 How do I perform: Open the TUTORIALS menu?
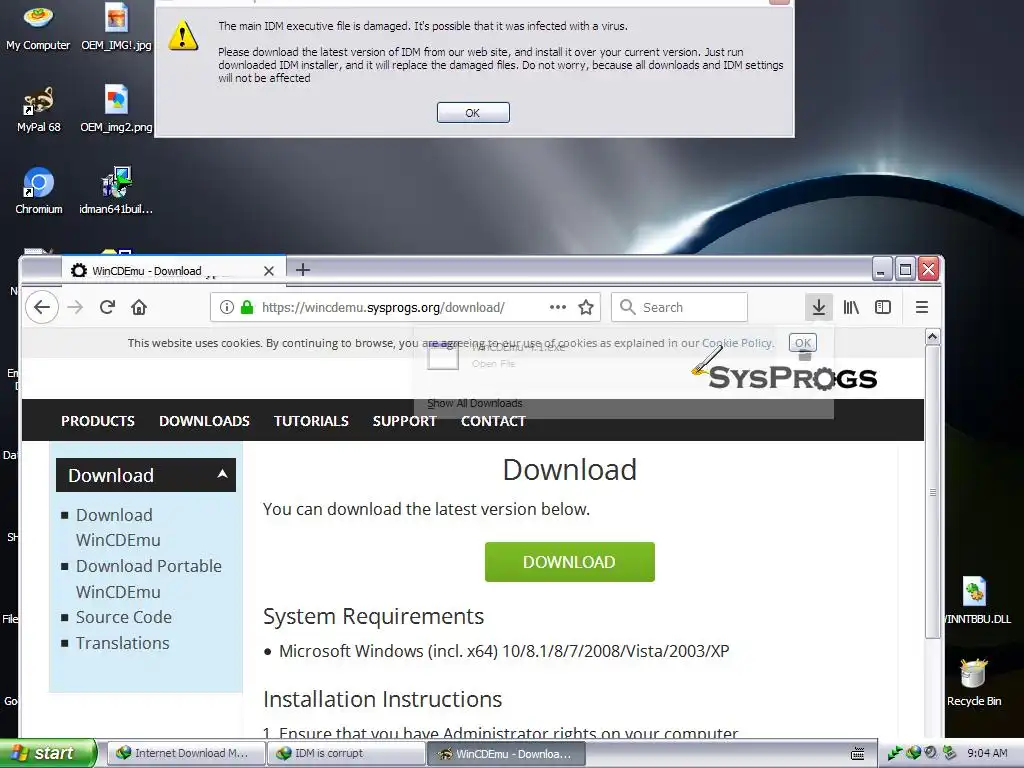(311, 421)
